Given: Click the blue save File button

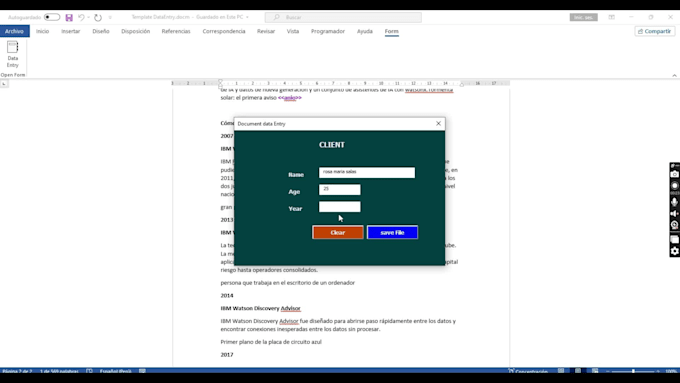Looking at the screenshot, I should [x=392, y=232].
